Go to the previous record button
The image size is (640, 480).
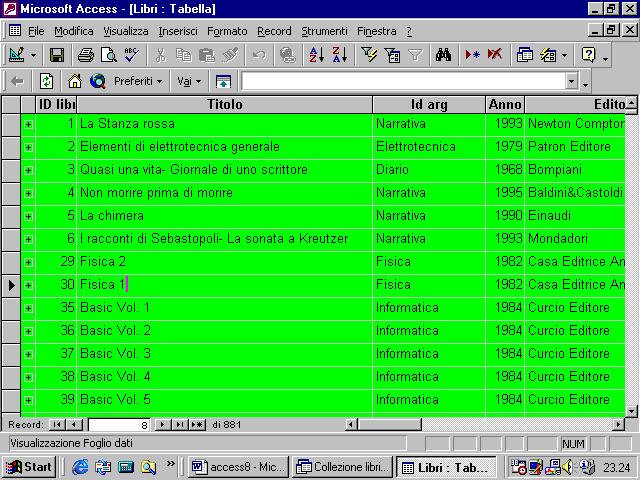coord(74,425)
